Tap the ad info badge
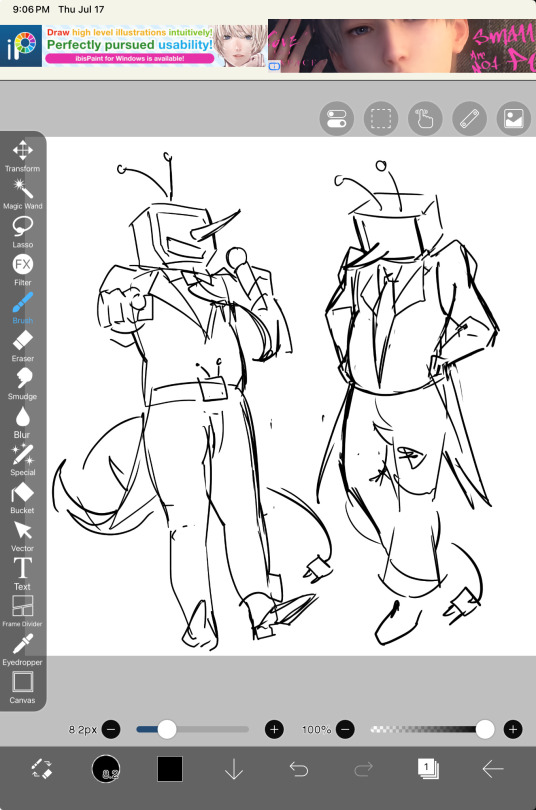This screenshot has height=810, width=536. click(x=274, y=66)
